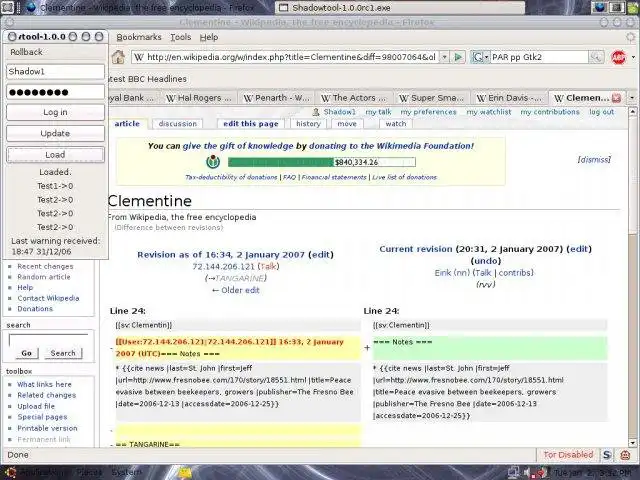The width and height of the screenshot is (640, 480).
Task: Open the URL history dropdown arrow
Action: pyautogui.click(x=444, y=57)
